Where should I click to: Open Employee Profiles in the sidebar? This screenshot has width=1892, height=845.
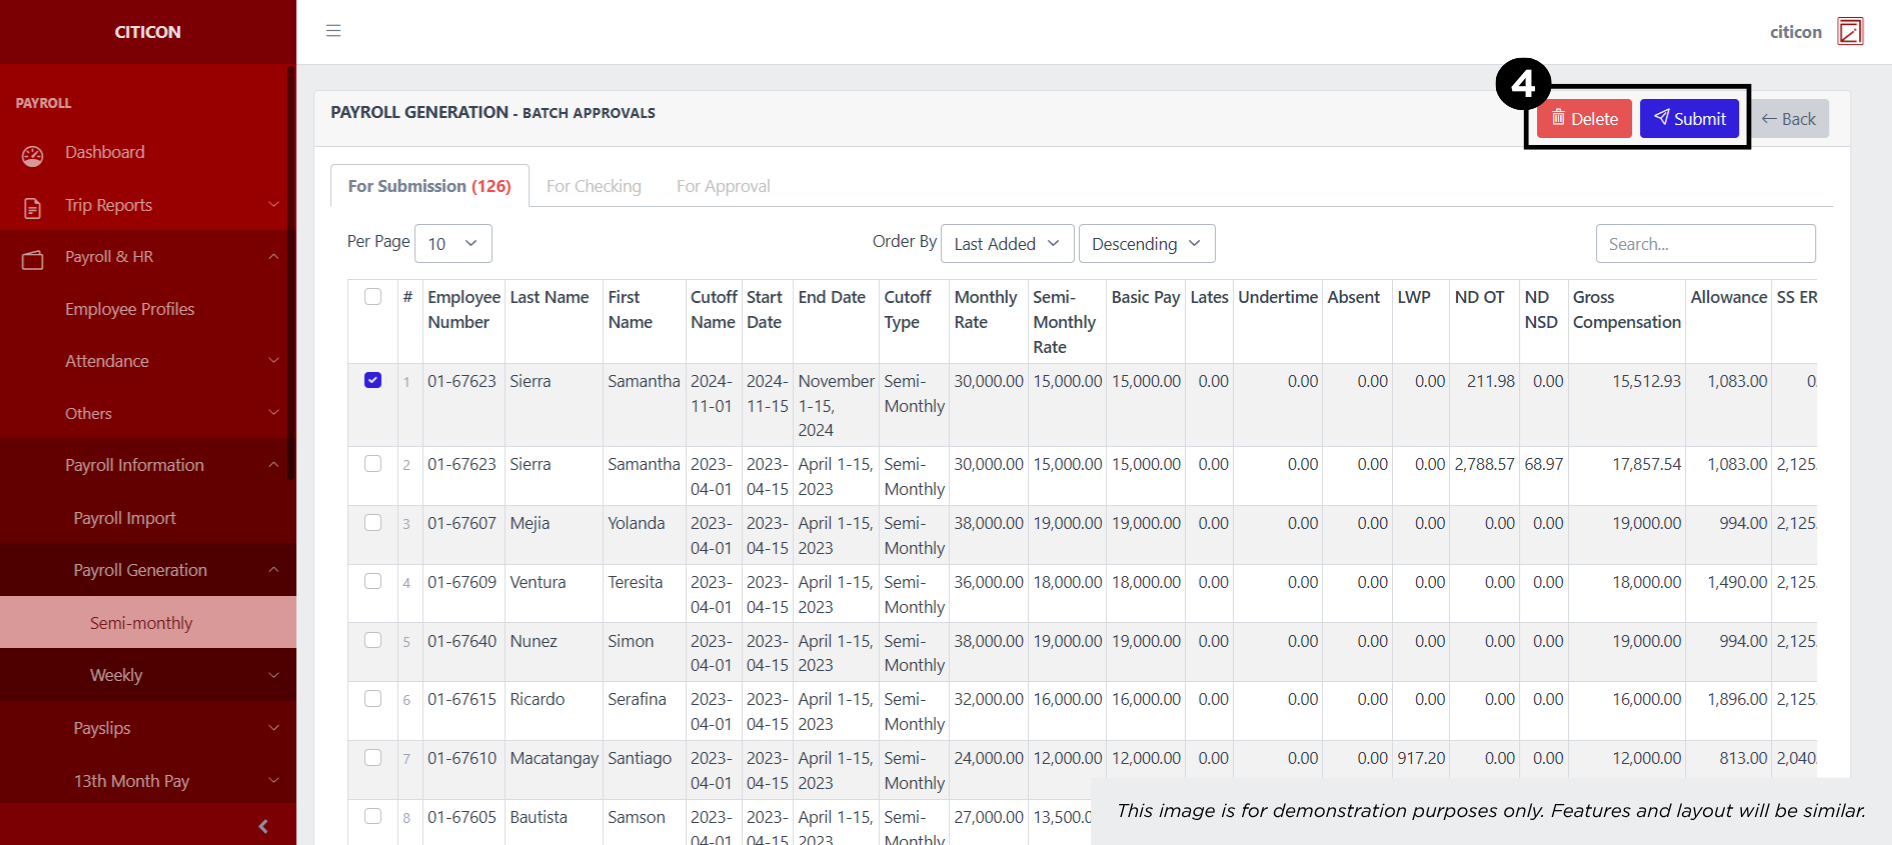click(x=130, y=309)
